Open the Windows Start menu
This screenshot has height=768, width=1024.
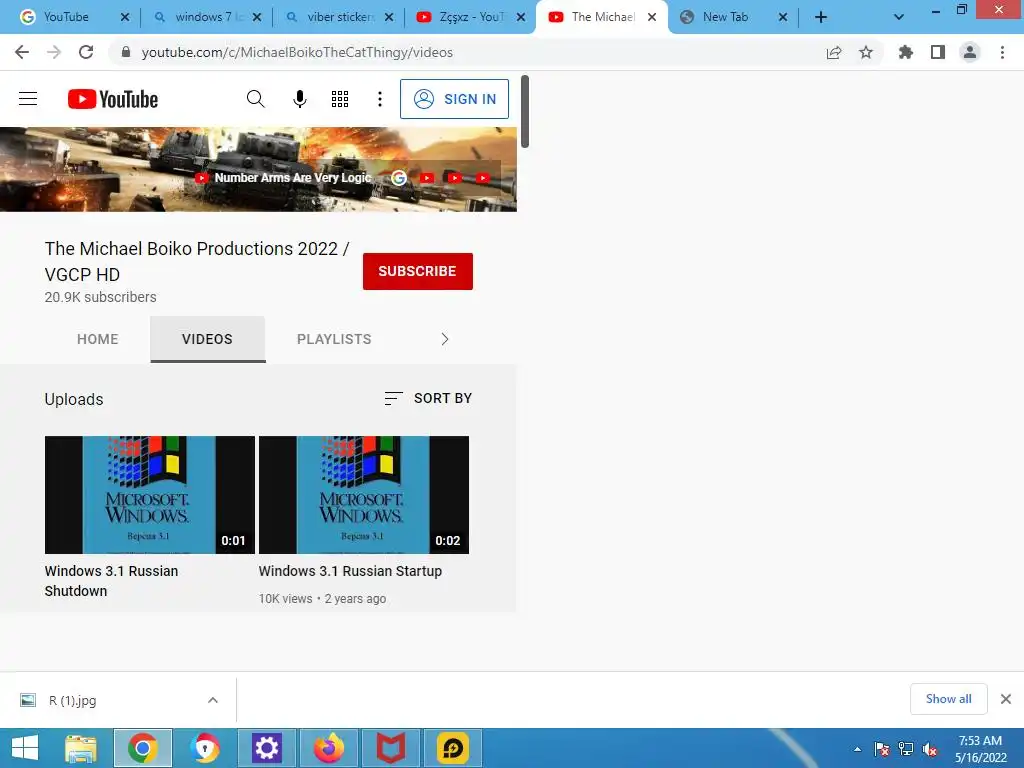(25, 748)
